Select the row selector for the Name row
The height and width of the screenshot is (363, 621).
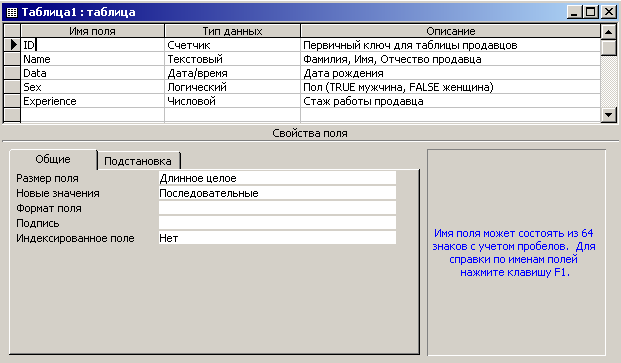click(x=12, y=59)
